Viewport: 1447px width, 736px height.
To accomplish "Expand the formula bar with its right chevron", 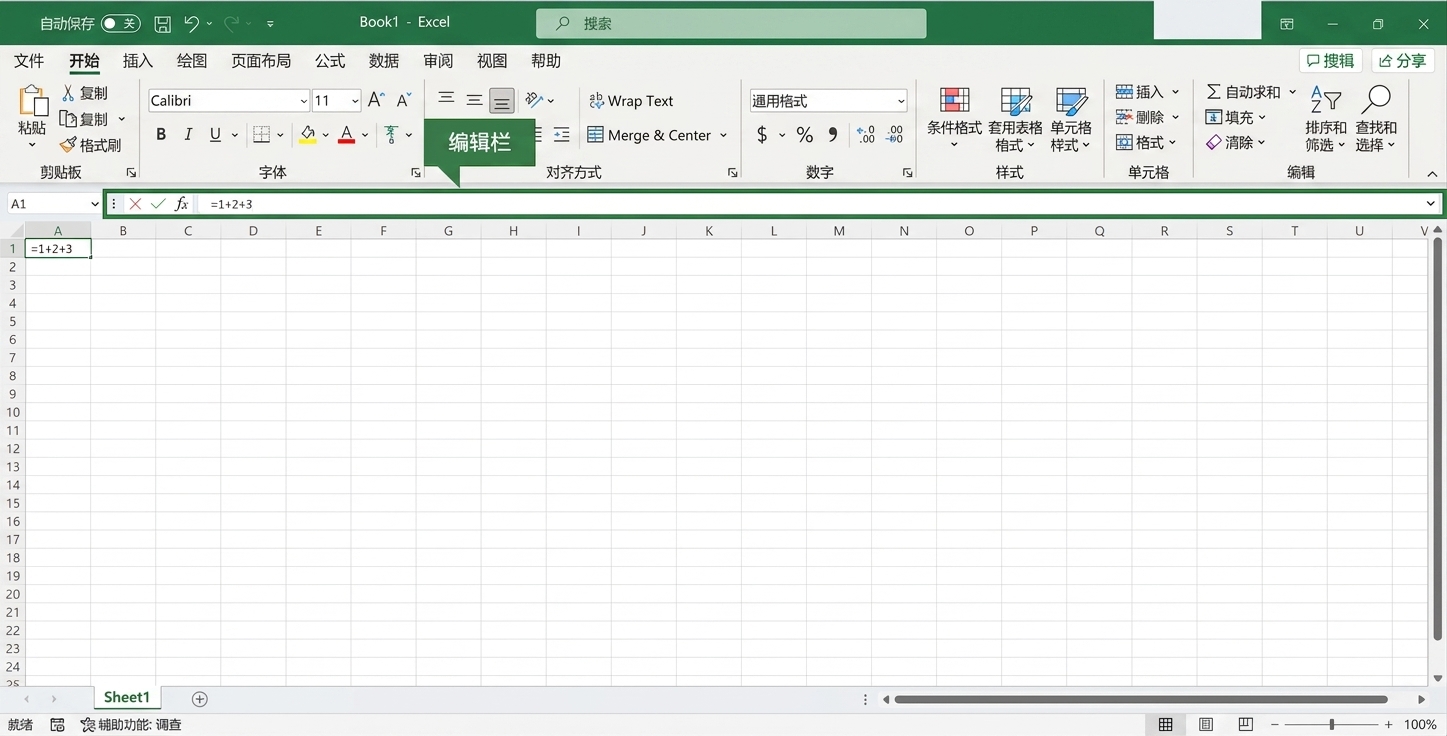I will (x=1431, y=204).
